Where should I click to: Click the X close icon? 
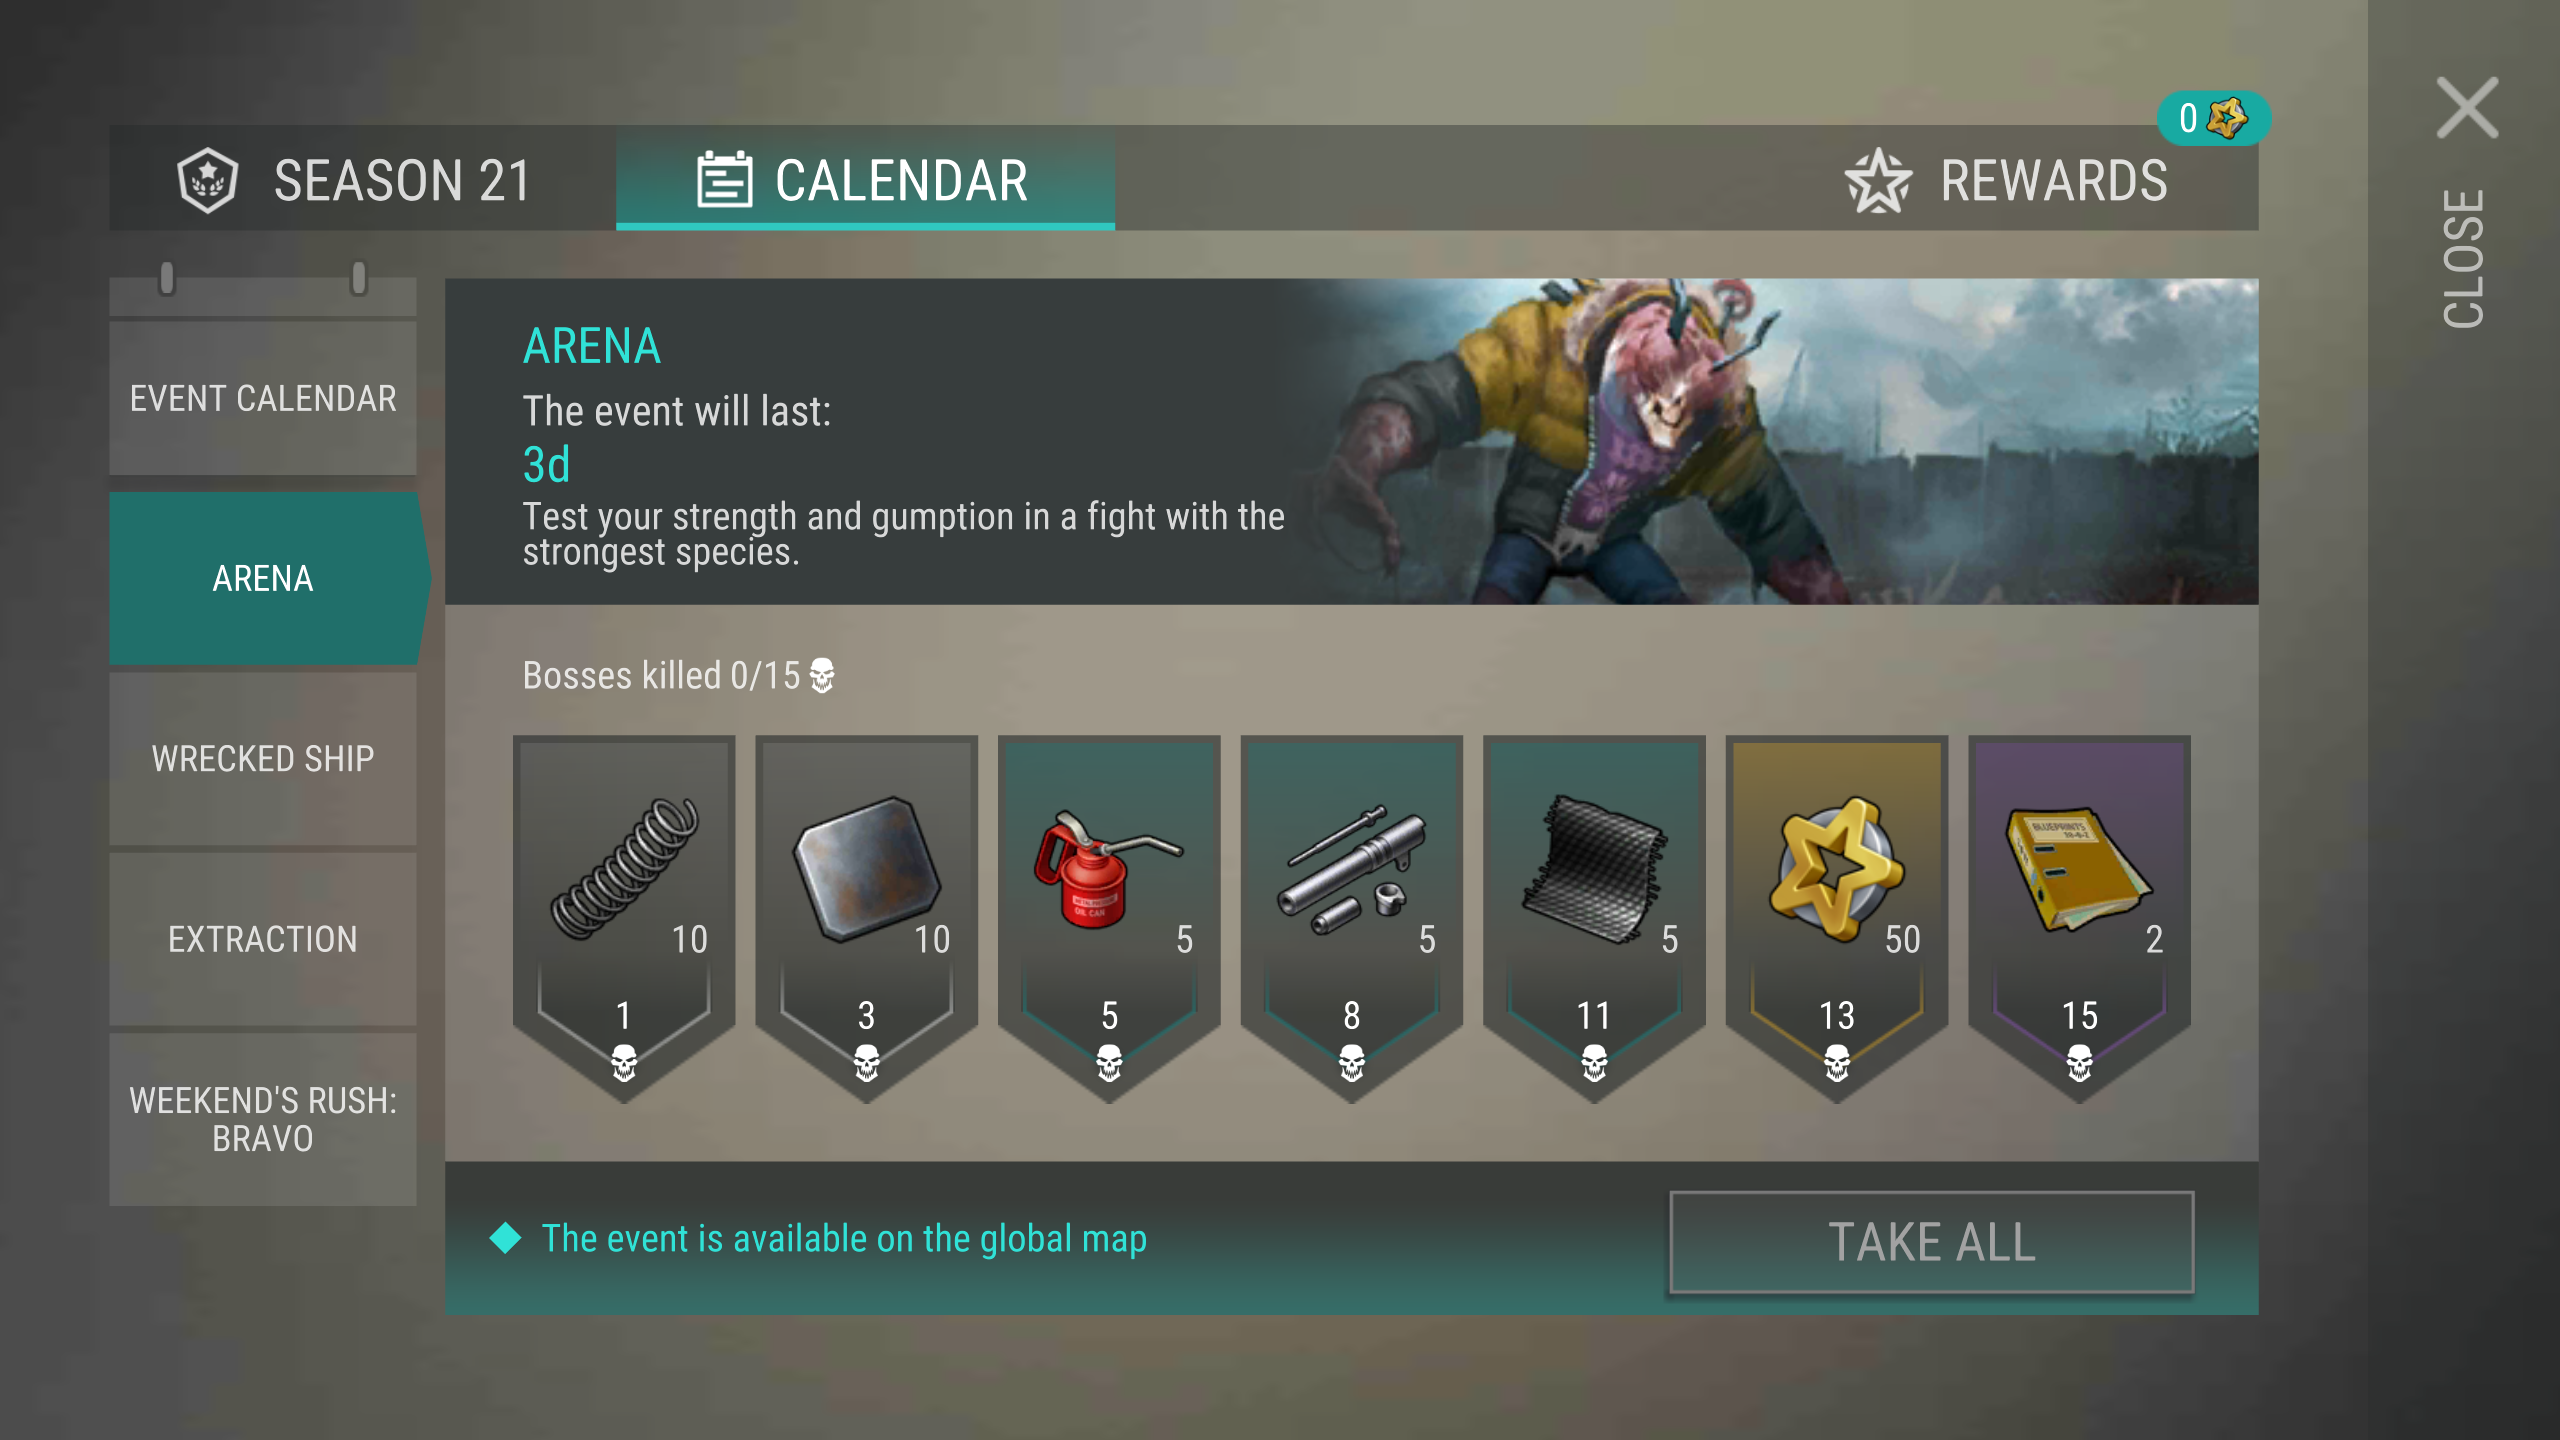(x=2467, y=107)
